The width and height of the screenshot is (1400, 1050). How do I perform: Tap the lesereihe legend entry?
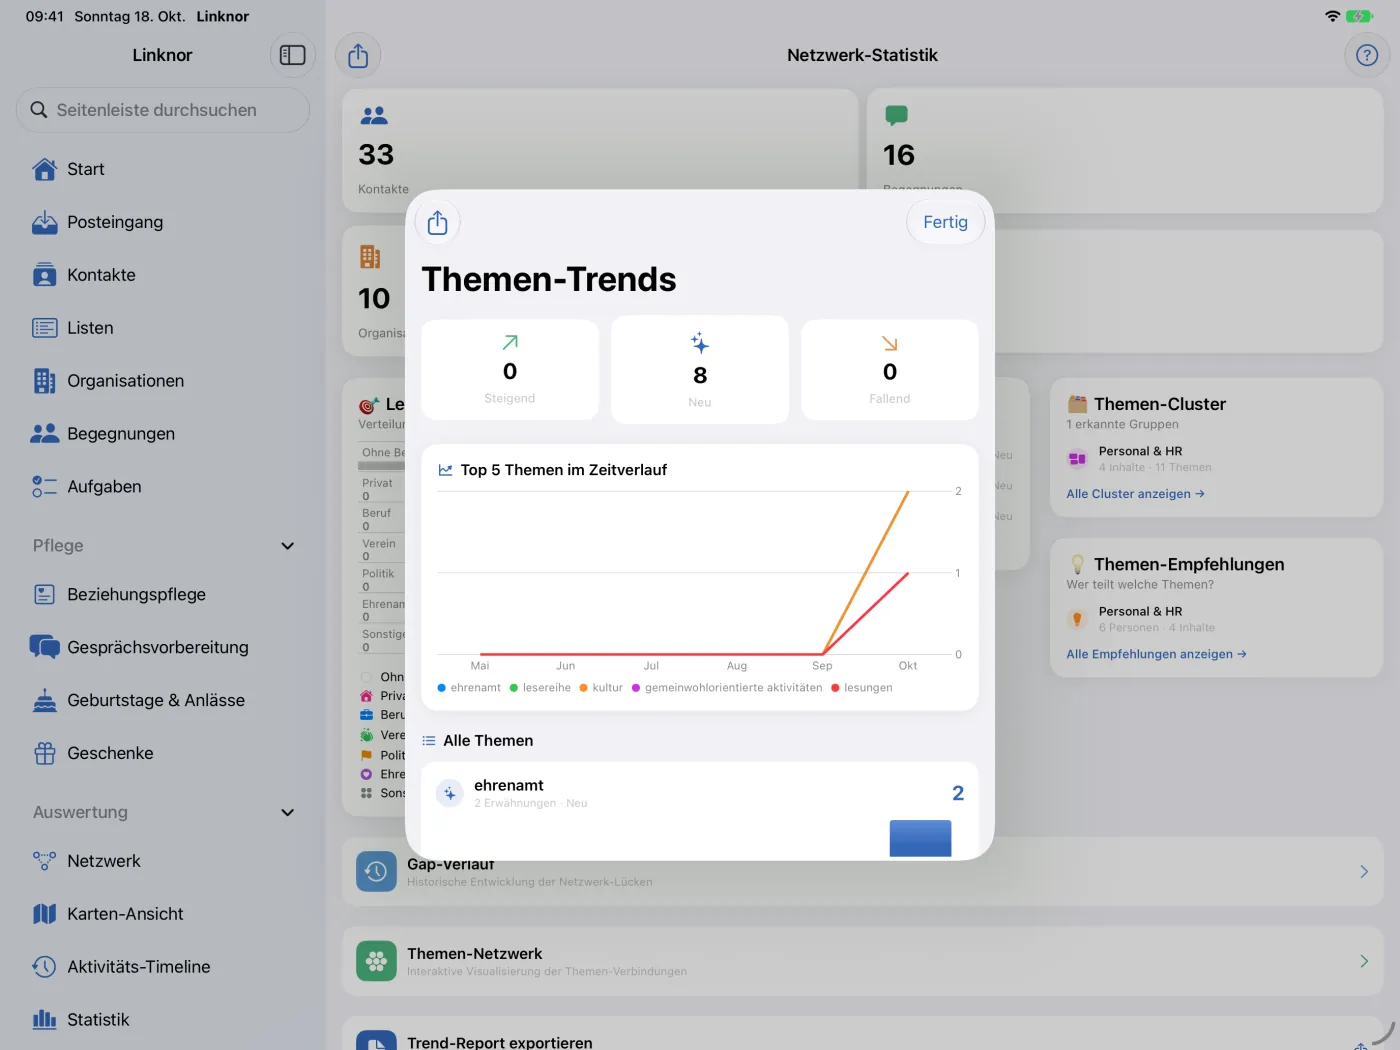[540, 688]
